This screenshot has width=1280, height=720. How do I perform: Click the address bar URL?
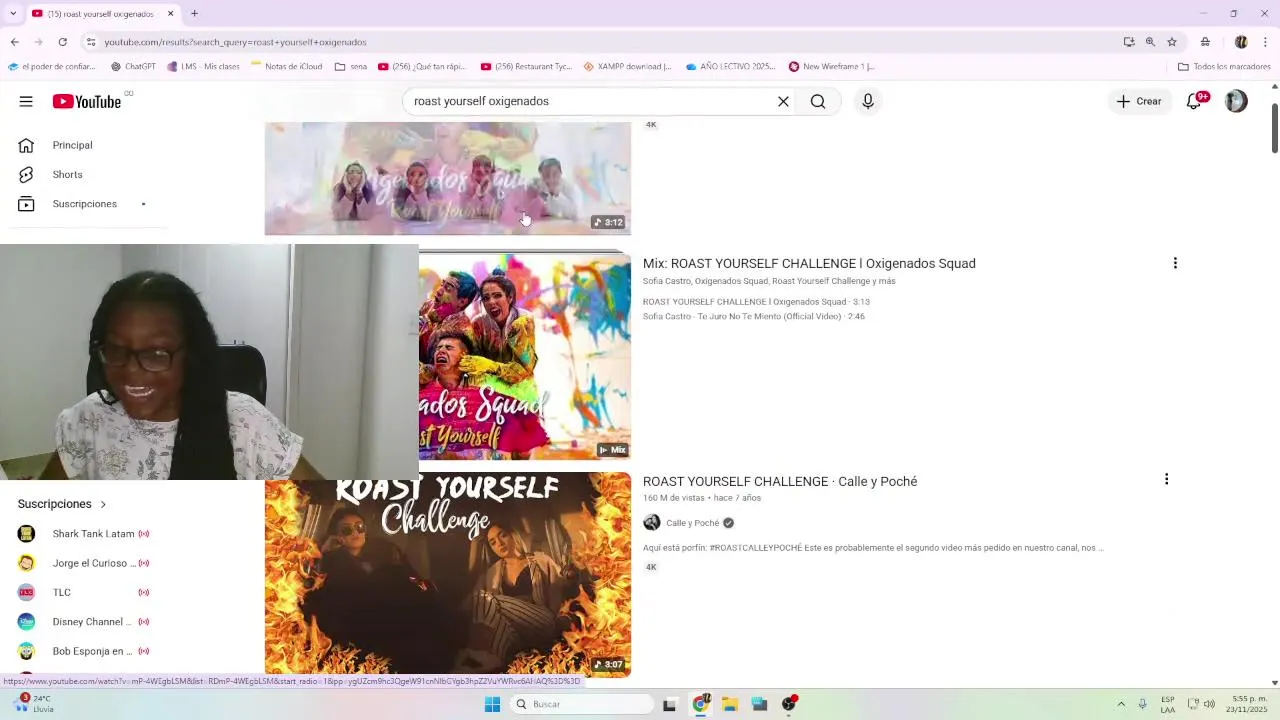pos(236,42)
